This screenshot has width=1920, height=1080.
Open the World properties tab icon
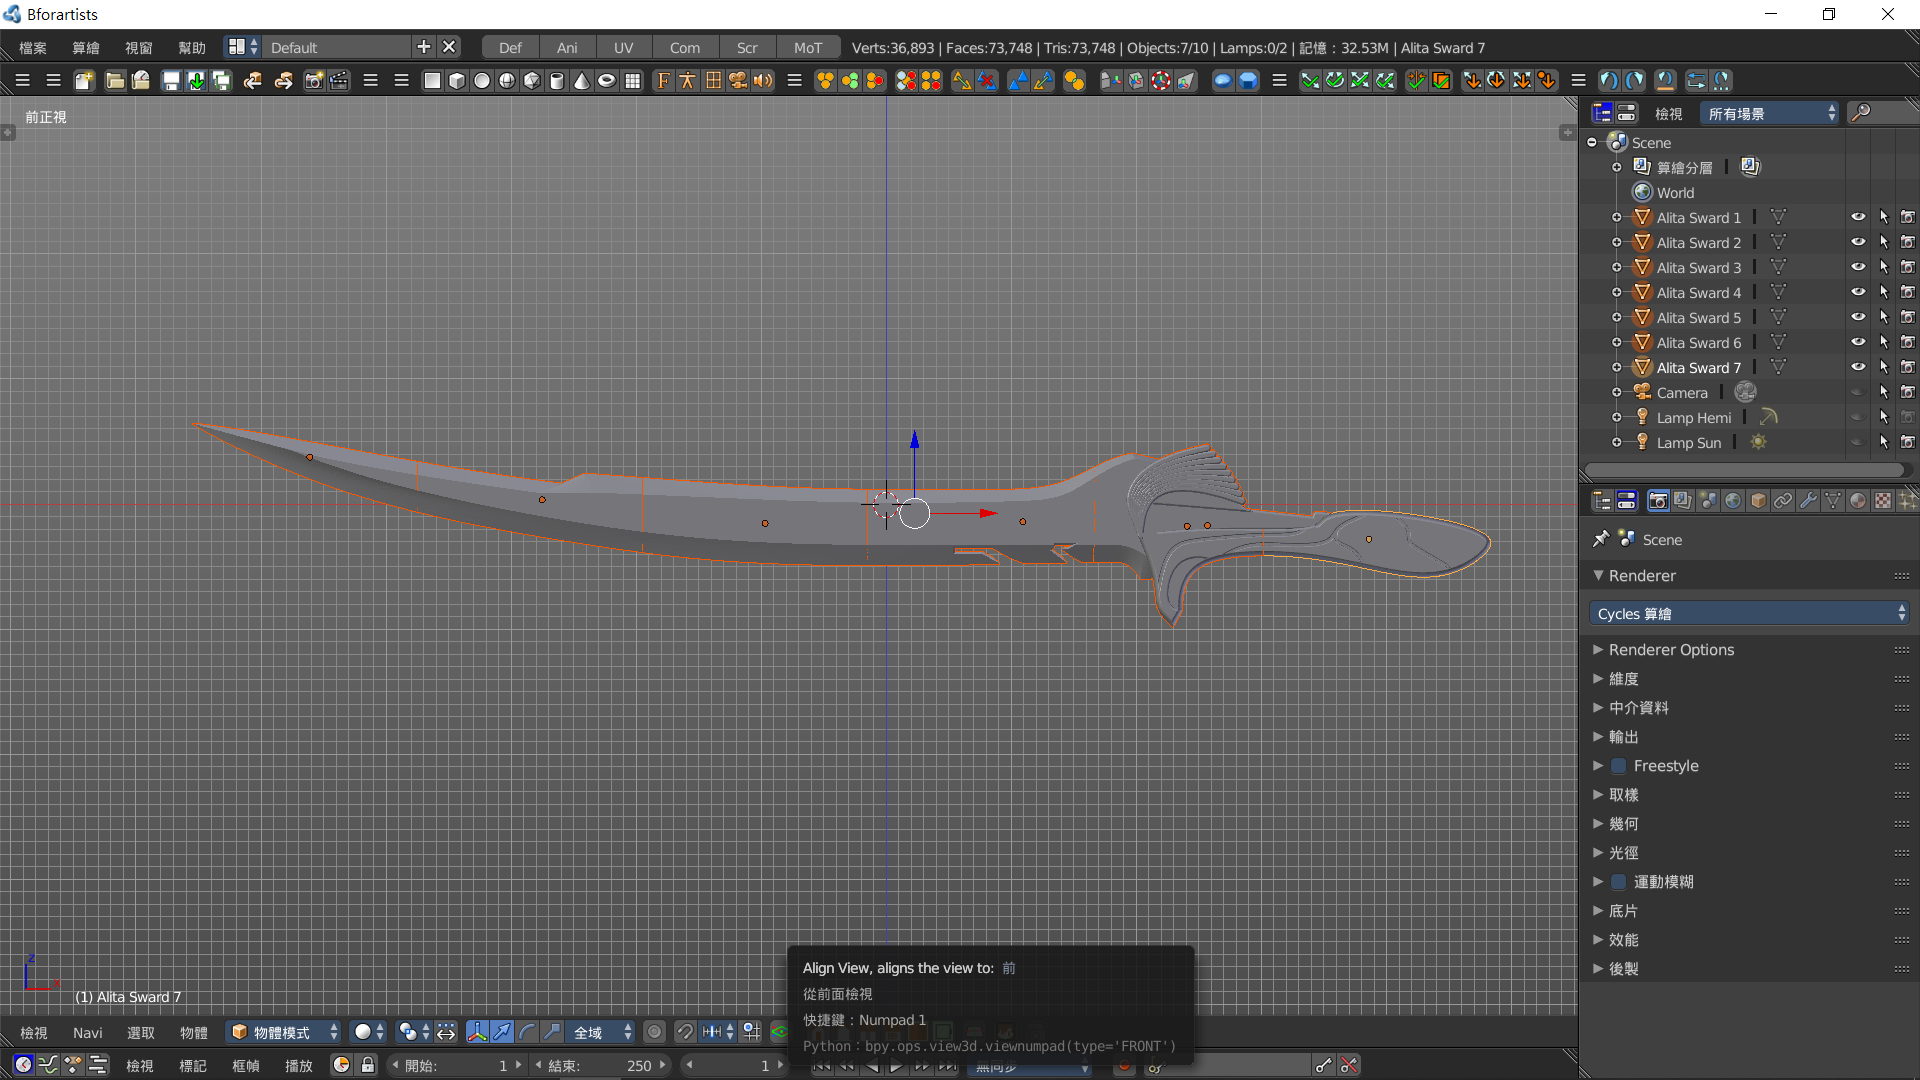point(1733,501)
